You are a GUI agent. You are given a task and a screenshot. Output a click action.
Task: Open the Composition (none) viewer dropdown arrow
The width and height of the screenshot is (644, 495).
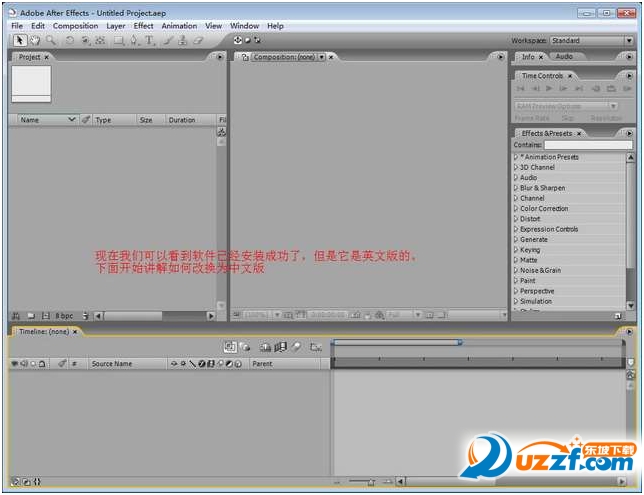(322, 57)
